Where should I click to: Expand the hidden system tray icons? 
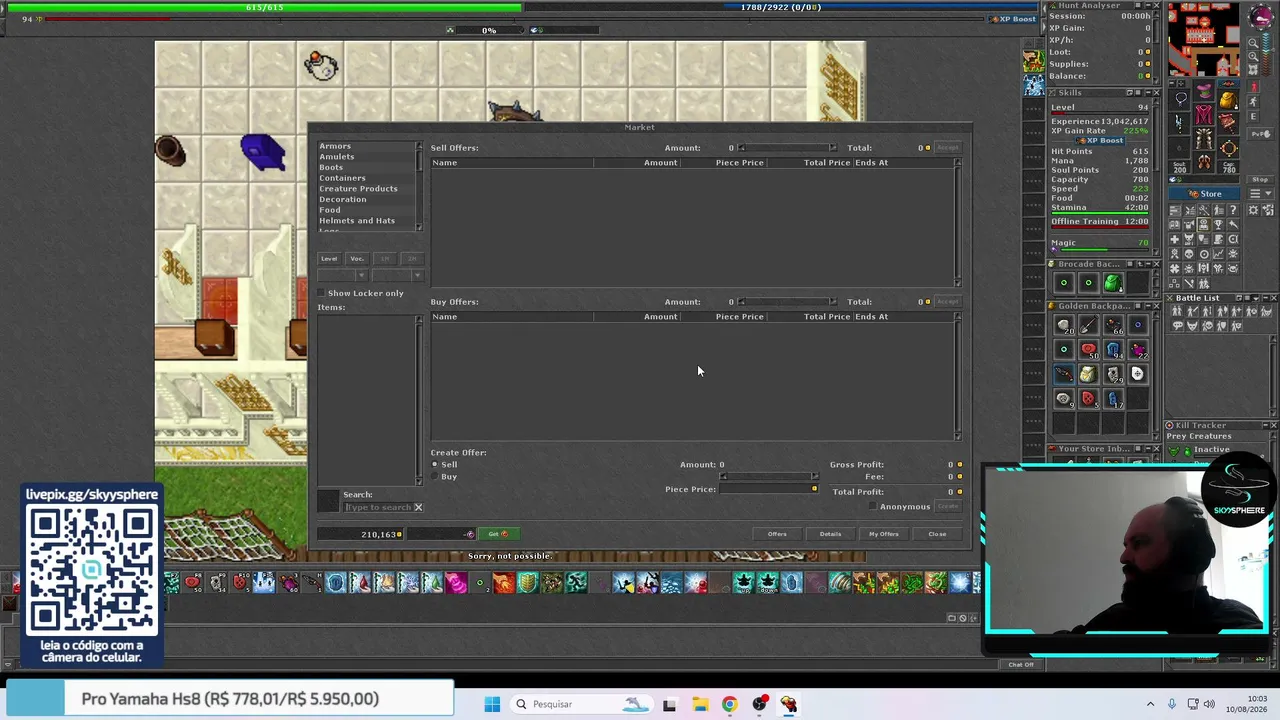pos(1150,704)
